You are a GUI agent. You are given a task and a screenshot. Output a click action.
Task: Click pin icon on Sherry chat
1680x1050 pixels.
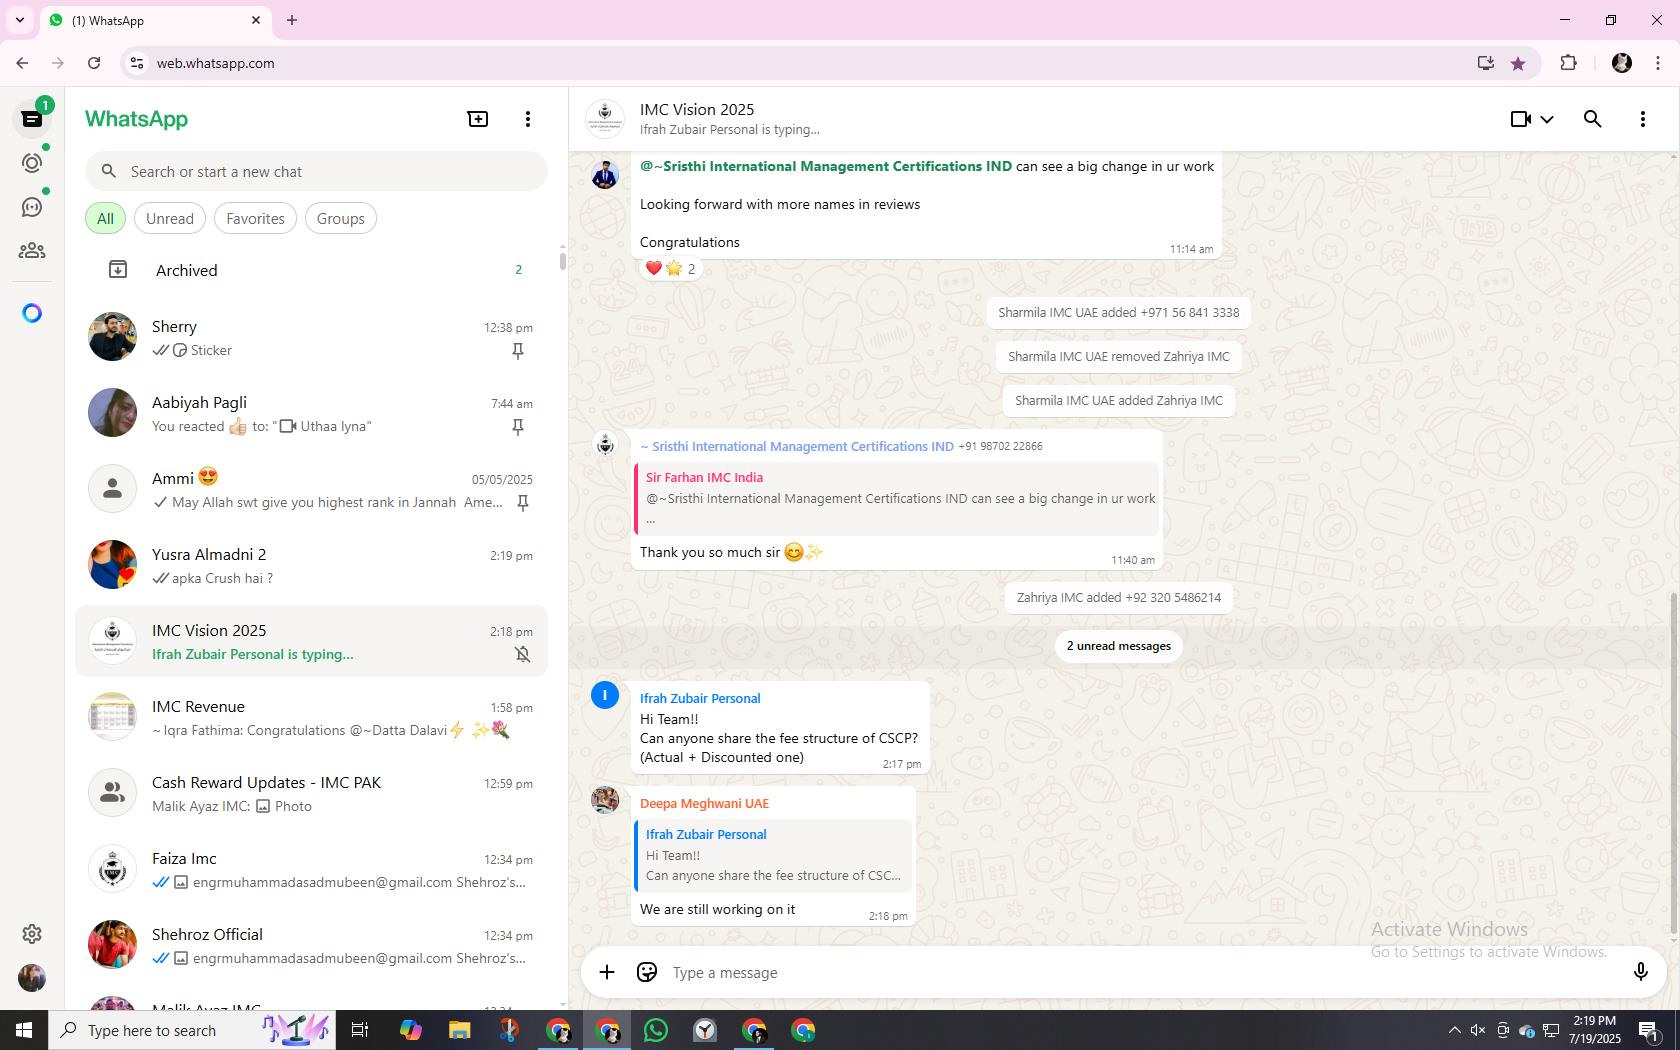coord(518,351)
